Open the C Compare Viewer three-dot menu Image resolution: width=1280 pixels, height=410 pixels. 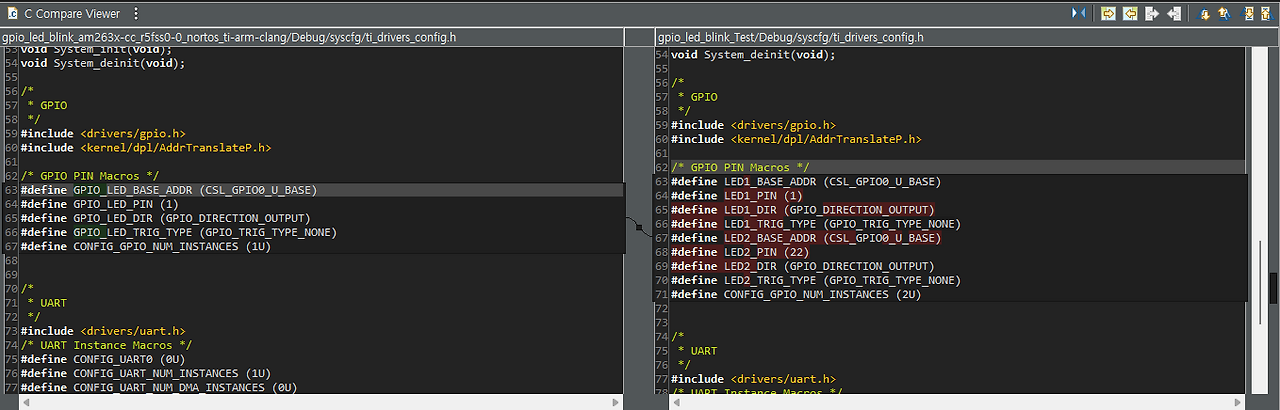(136, 14)
